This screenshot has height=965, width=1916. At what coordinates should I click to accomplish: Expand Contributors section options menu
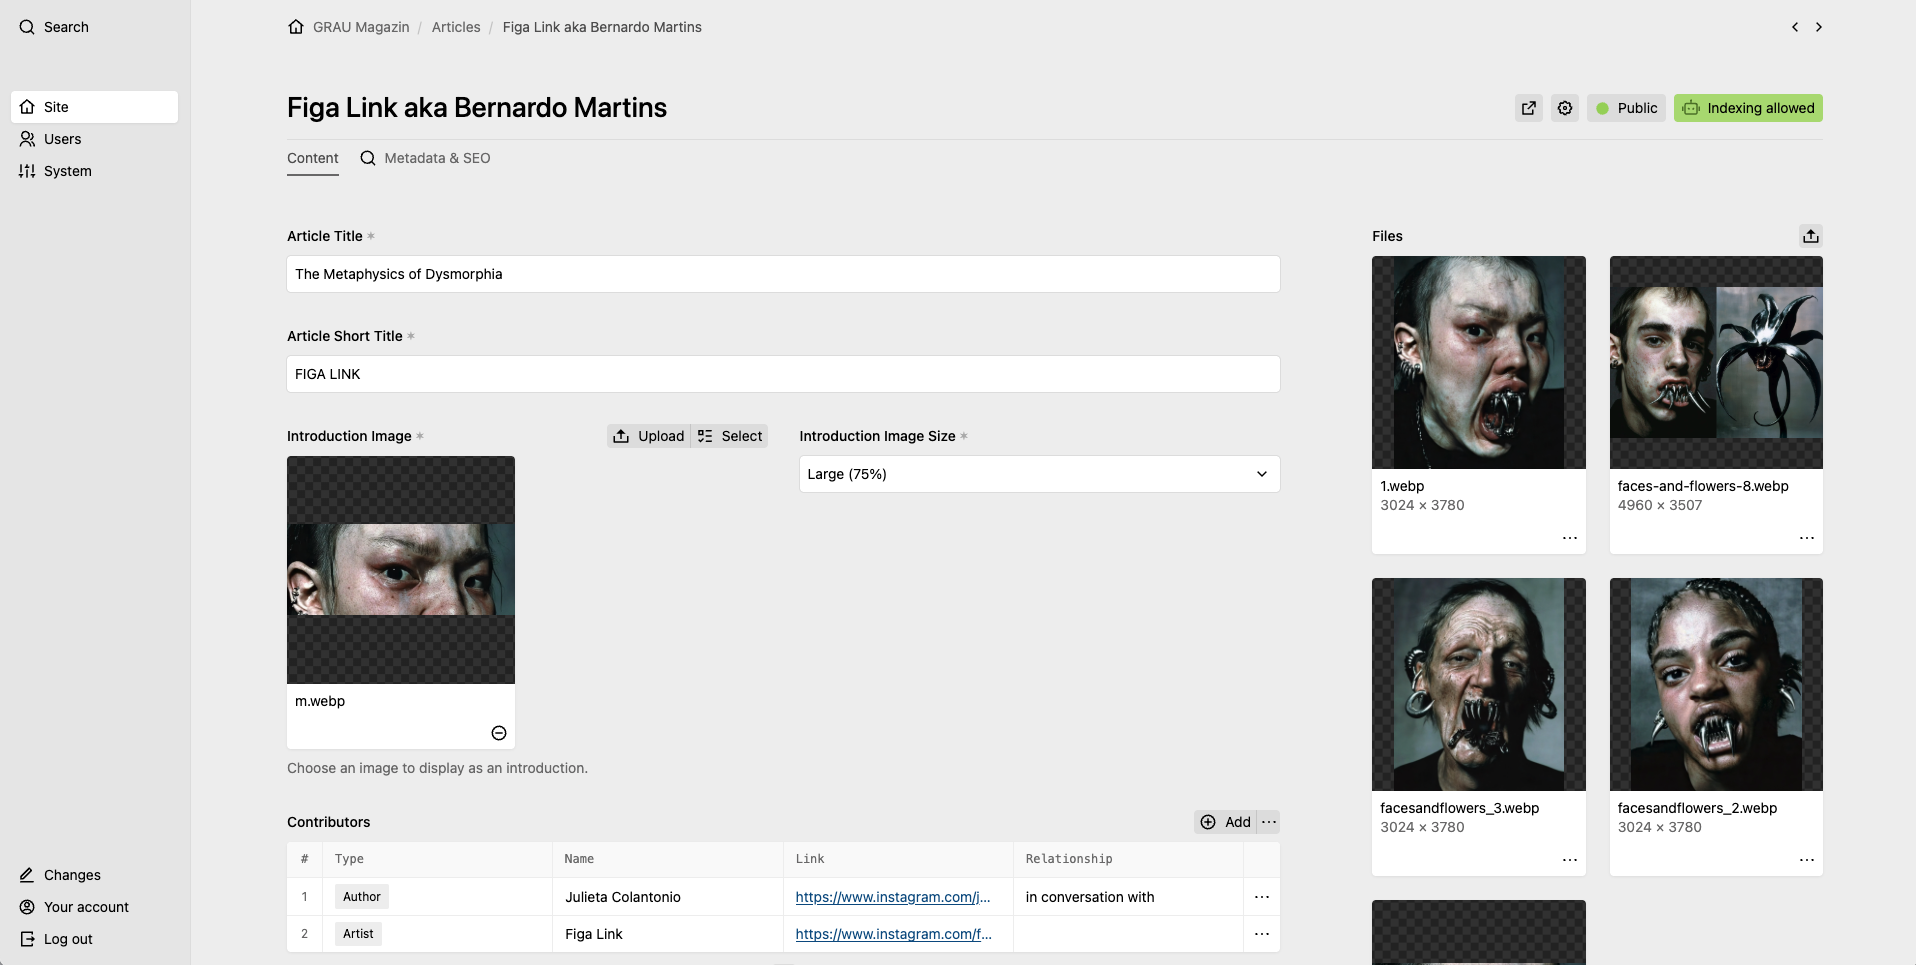[1269, 822]
